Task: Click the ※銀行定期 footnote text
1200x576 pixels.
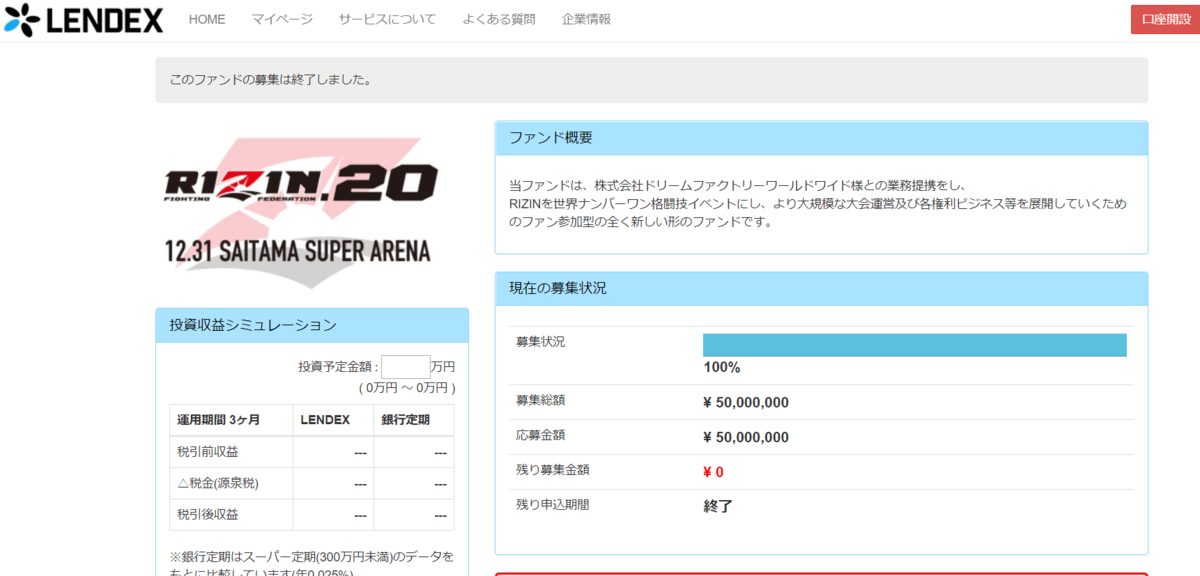Action: (x=312, y=565)
